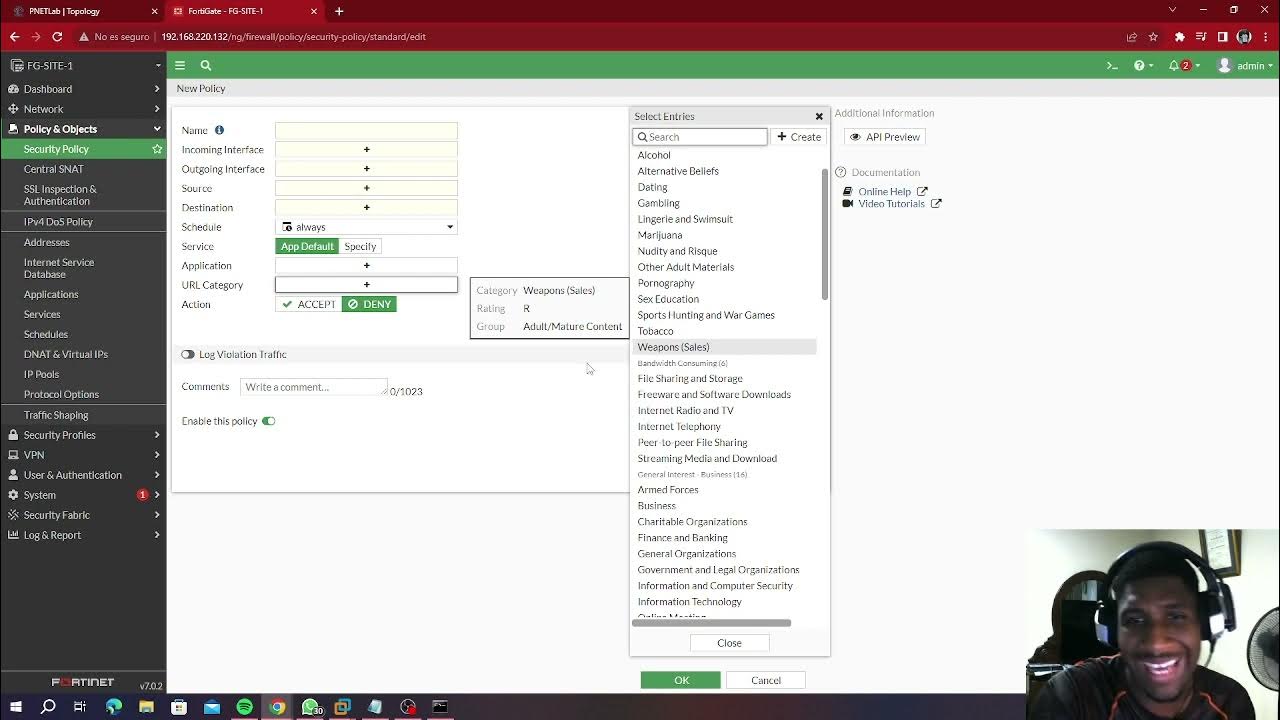Open the Online Help link
This screenshot has width=1280, height=720.
click(x=884, y=191)
